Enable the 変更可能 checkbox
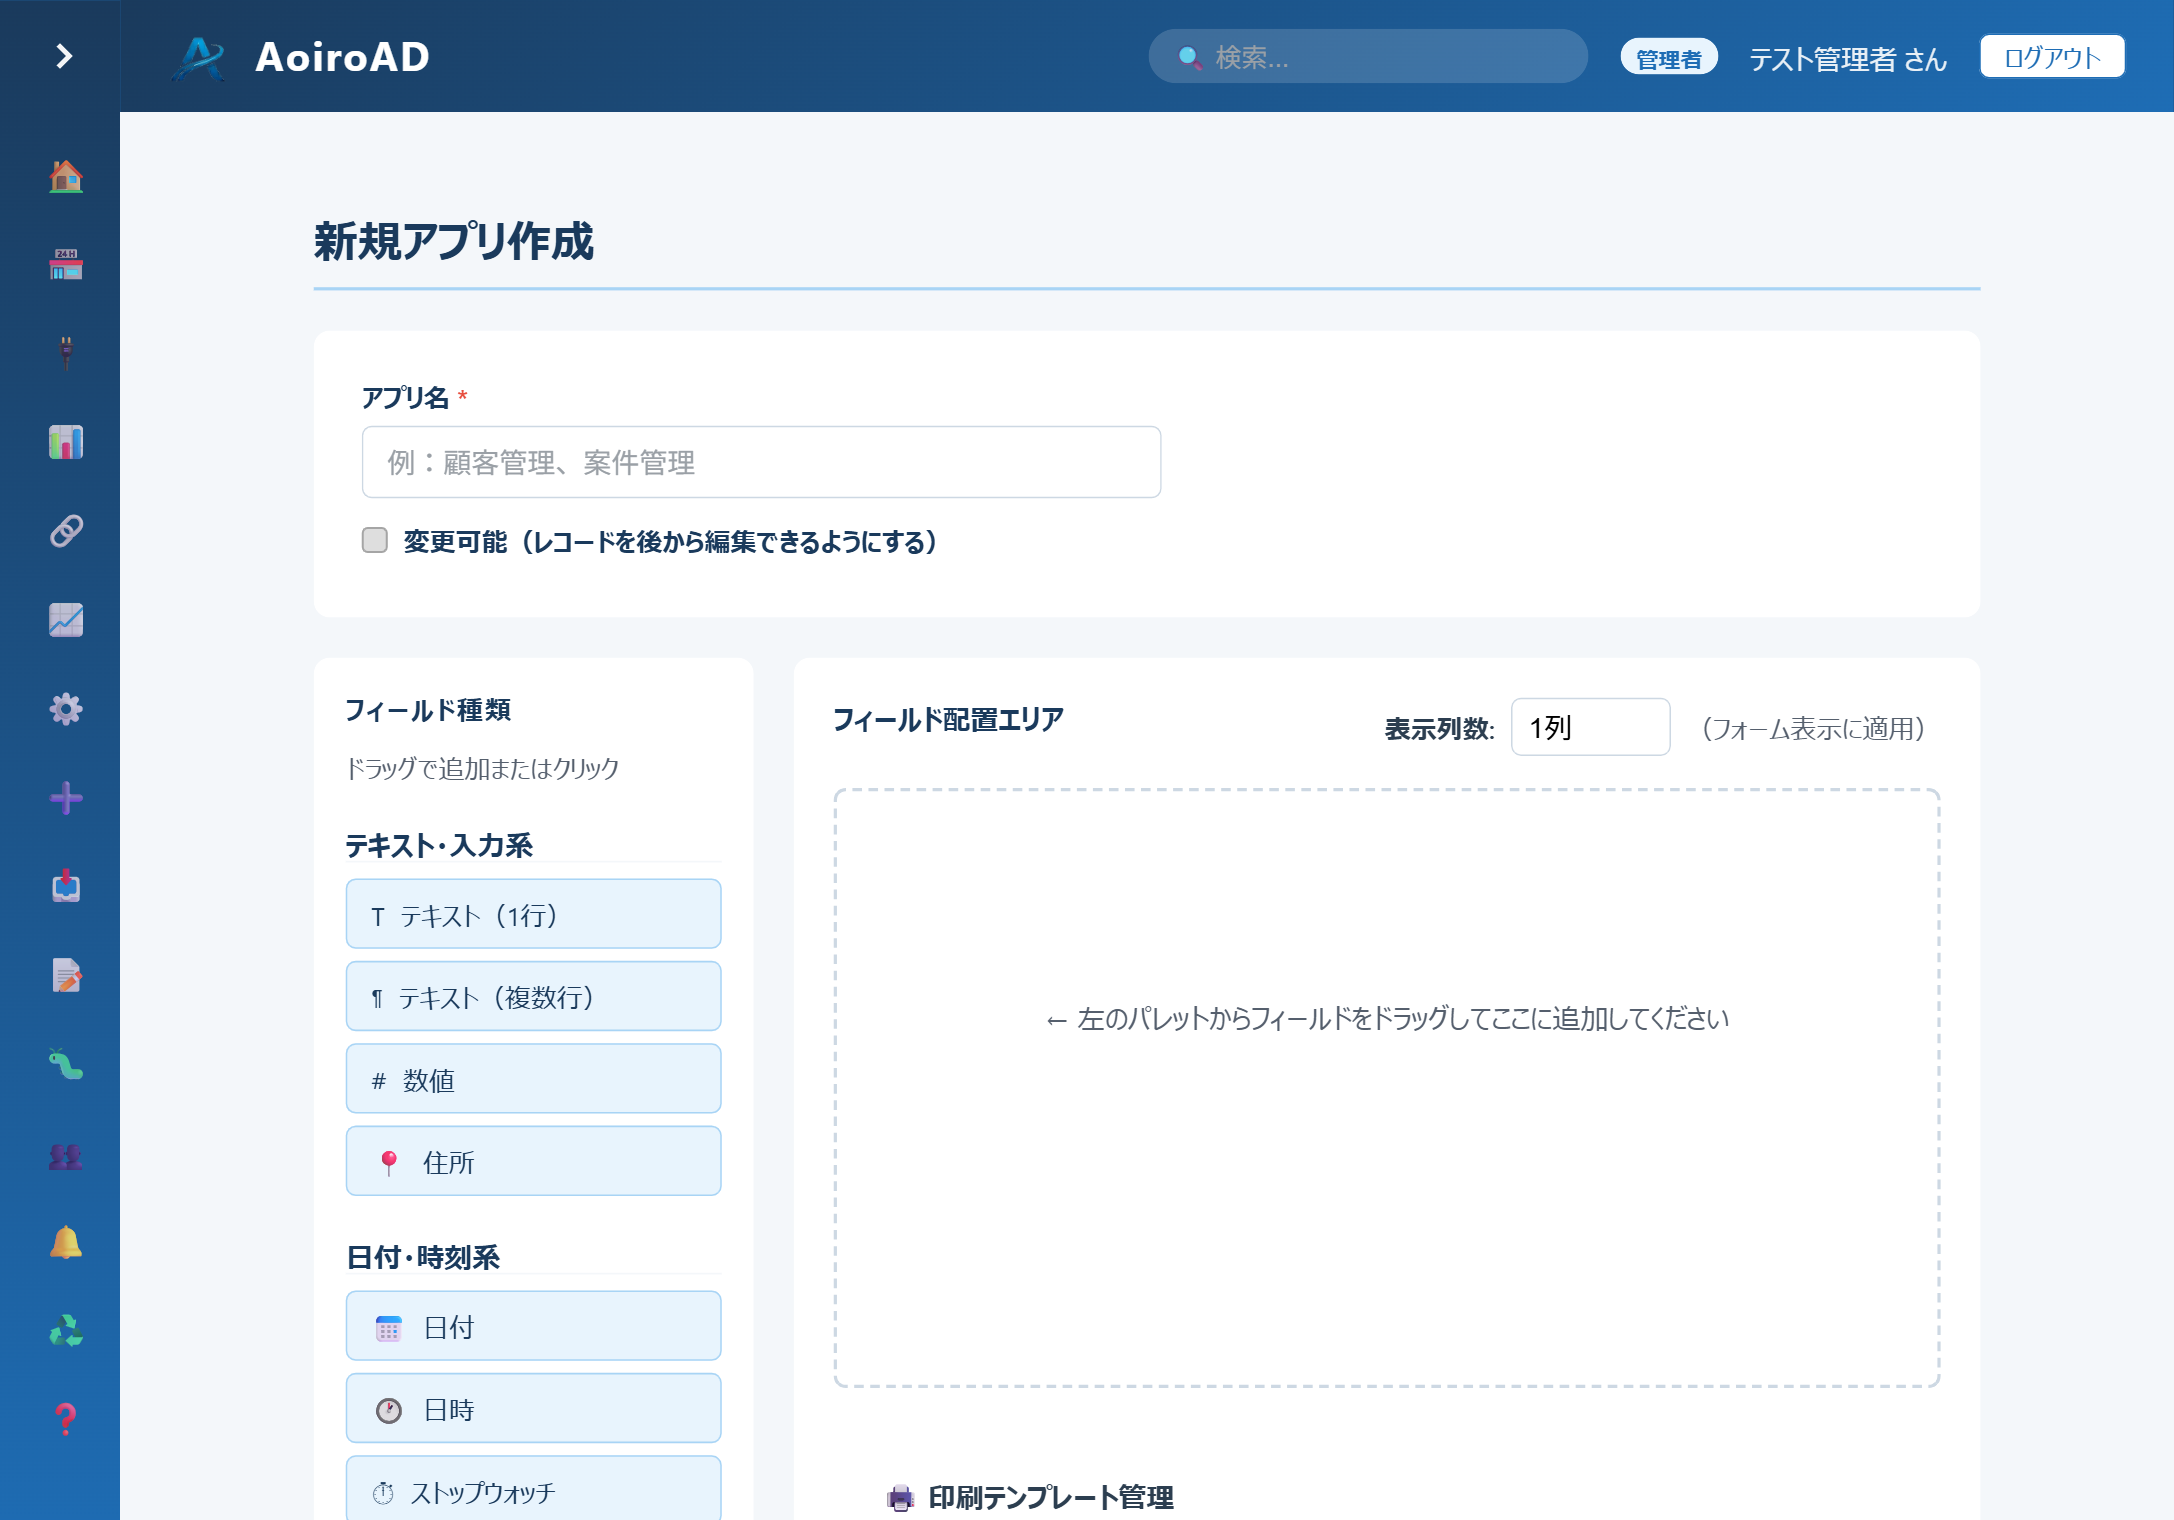This screenshot has width=2174, height=1520. coord(375,540)
